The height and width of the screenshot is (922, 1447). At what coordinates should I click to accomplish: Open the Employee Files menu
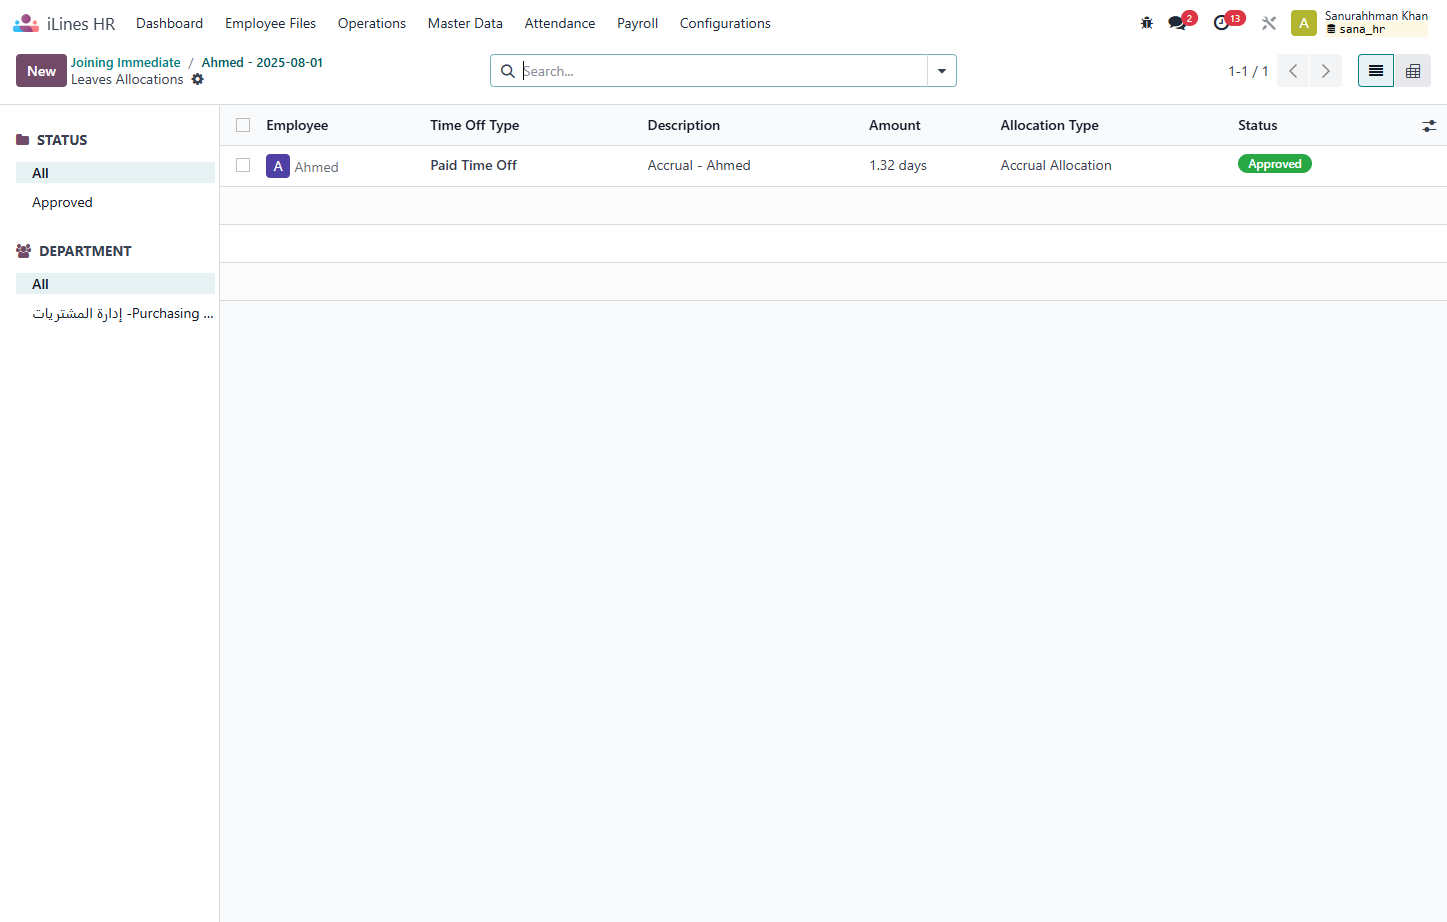[271, 23]
